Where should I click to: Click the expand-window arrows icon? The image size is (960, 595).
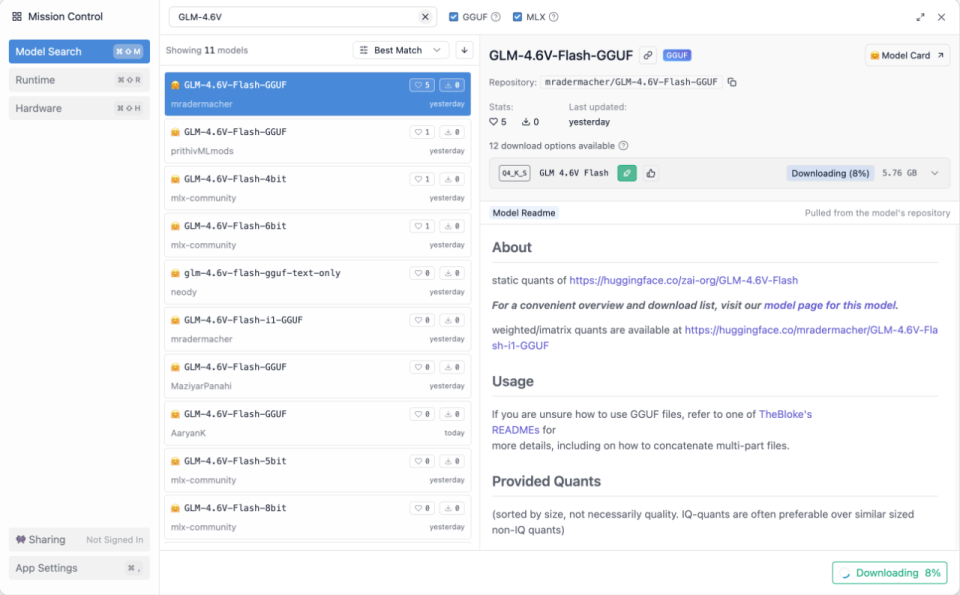920,17
